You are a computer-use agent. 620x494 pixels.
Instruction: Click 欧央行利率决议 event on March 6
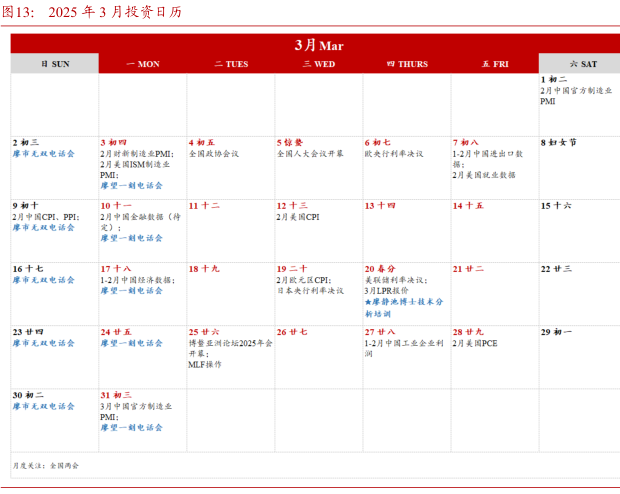tap(394, 155)
